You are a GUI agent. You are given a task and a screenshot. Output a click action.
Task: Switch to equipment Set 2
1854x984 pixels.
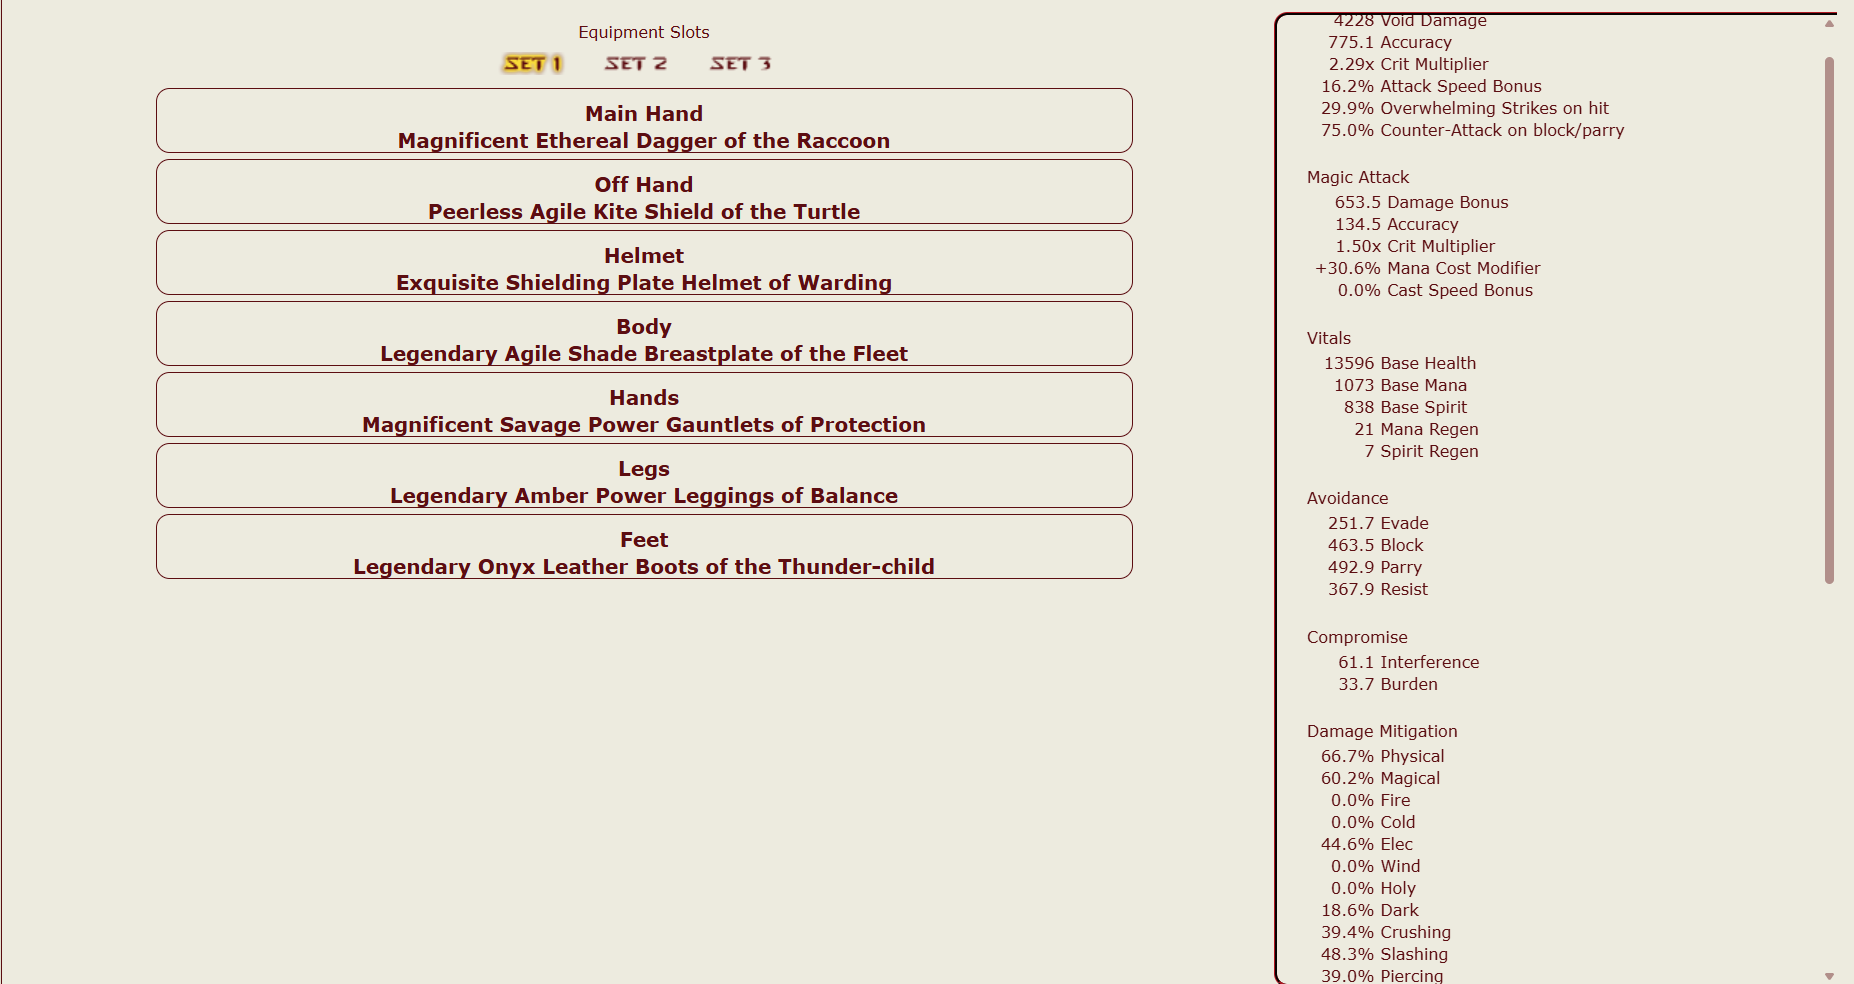click(x=635, y=64)
